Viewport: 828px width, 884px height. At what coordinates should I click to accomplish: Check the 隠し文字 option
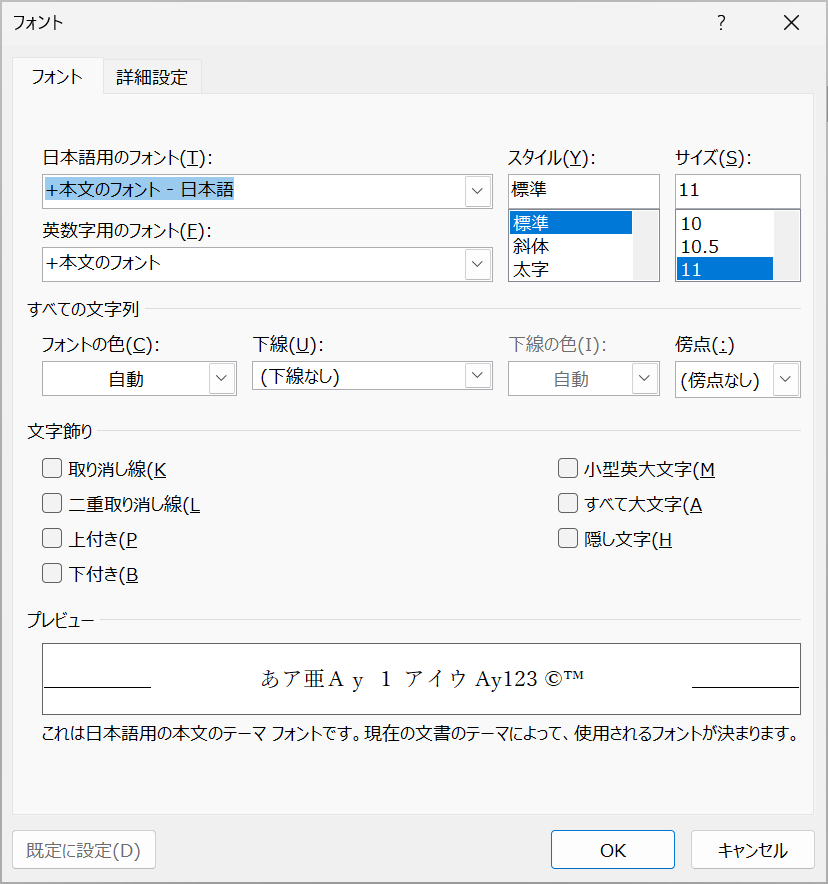click(568, 538)
